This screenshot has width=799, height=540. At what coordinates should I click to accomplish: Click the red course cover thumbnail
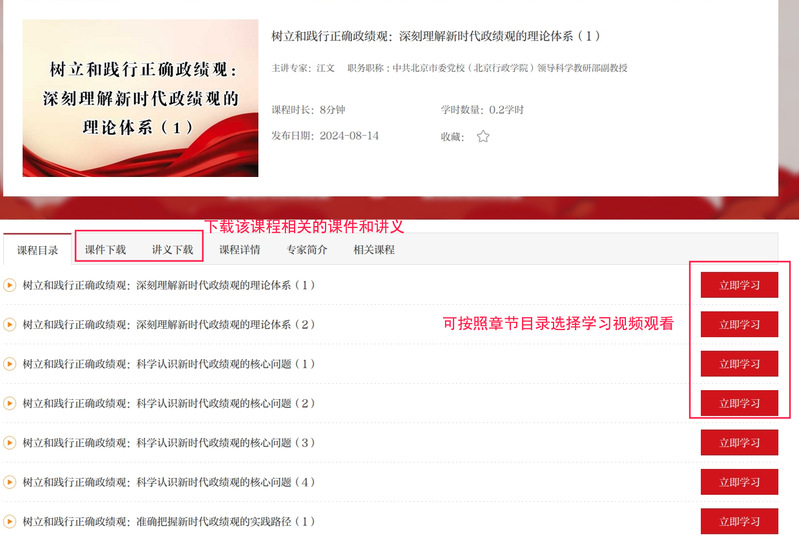pos(140,98)
